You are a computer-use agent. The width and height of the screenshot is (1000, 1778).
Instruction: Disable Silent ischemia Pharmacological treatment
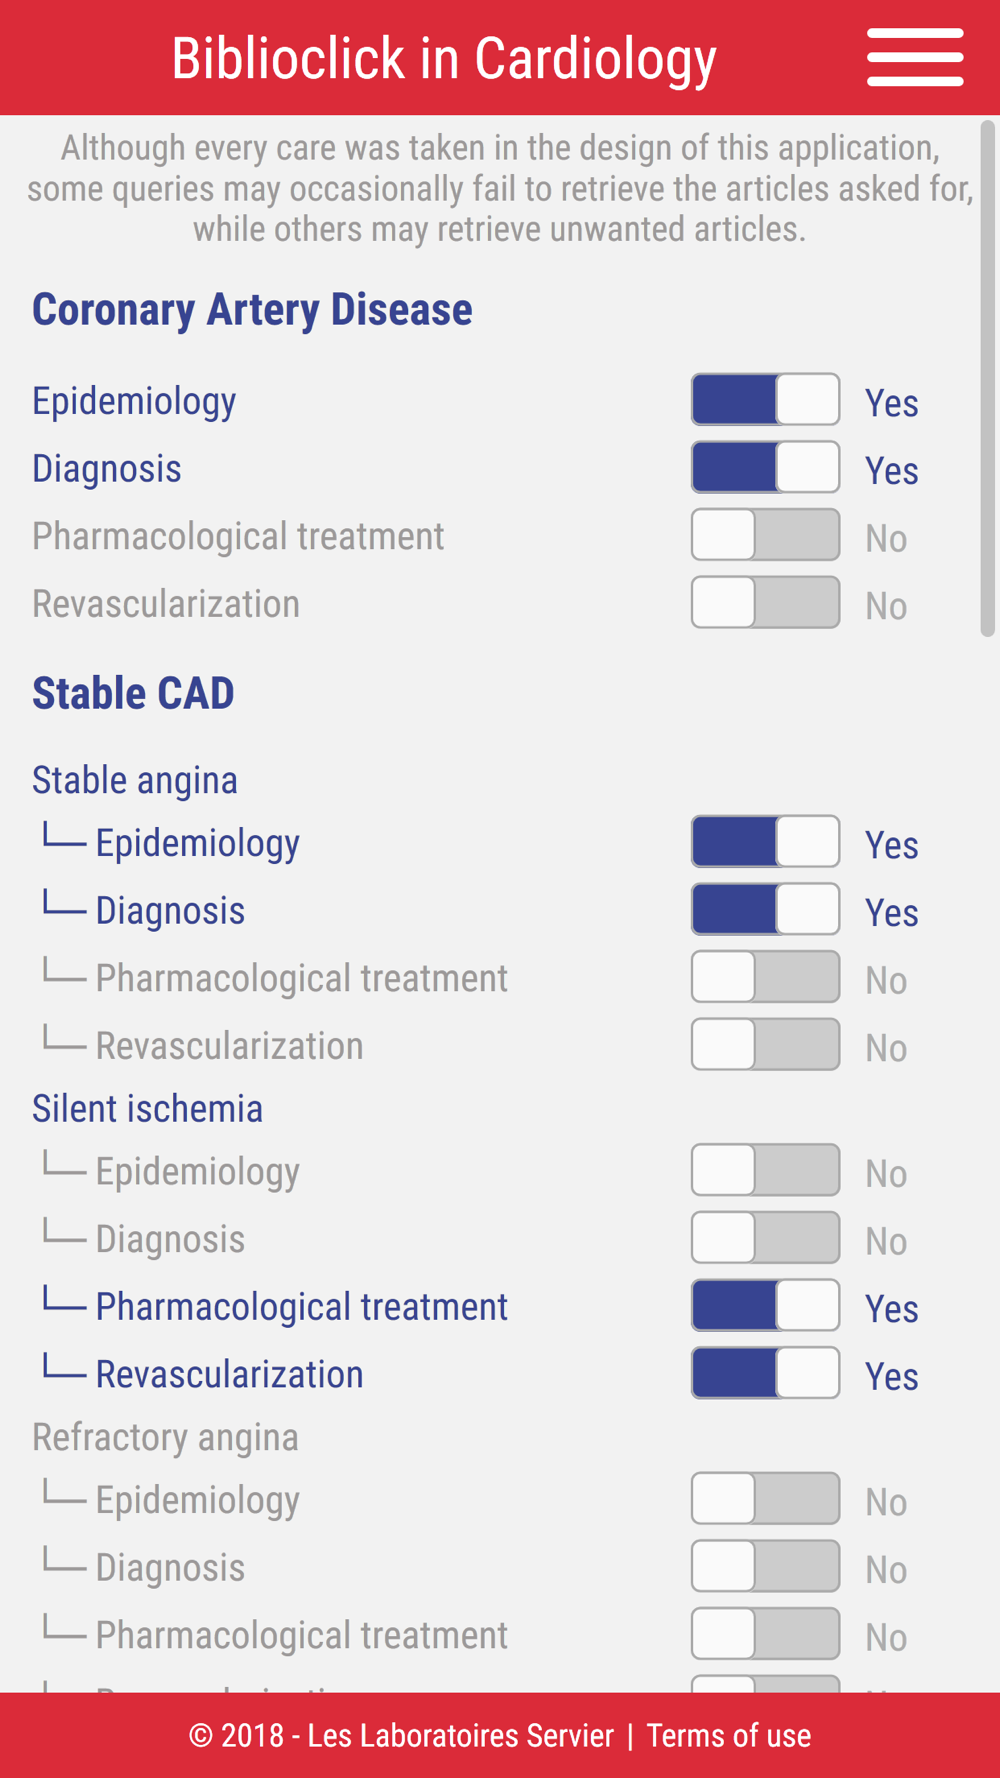coord(765,1306)
